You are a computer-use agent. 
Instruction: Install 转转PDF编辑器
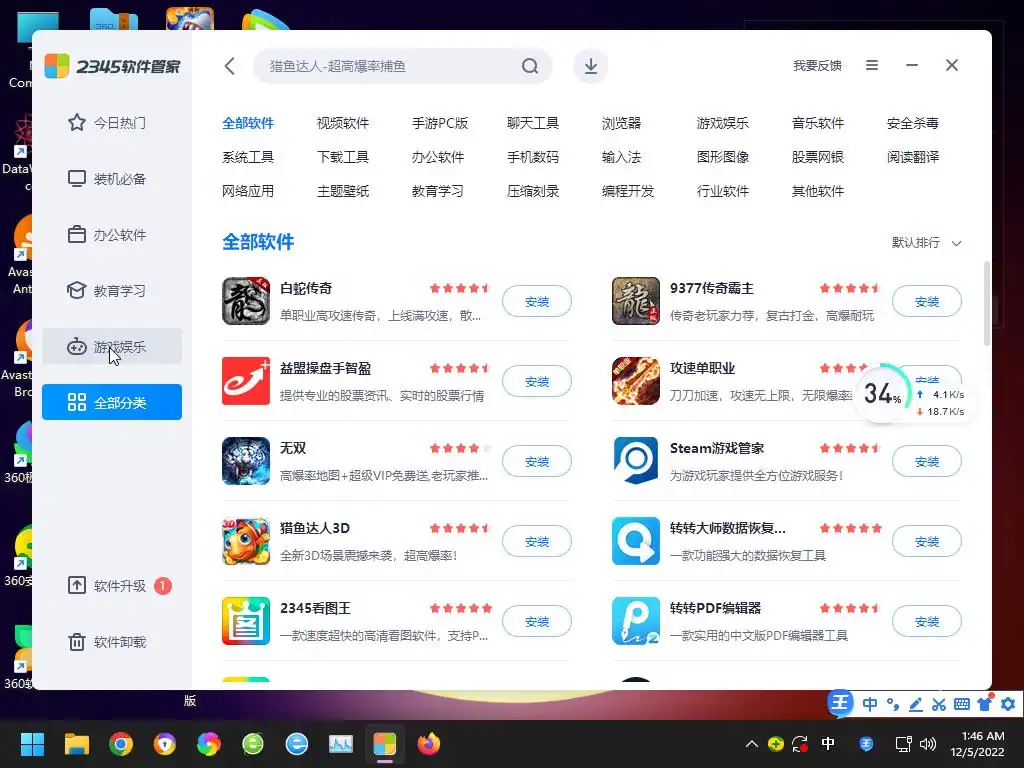tap(927, 622)
